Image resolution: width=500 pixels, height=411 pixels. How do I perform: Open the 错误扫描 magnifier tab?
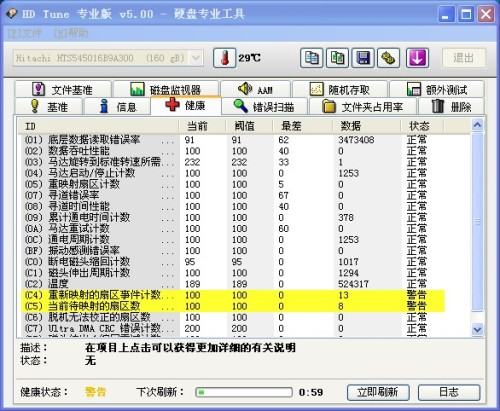[264, 107]
